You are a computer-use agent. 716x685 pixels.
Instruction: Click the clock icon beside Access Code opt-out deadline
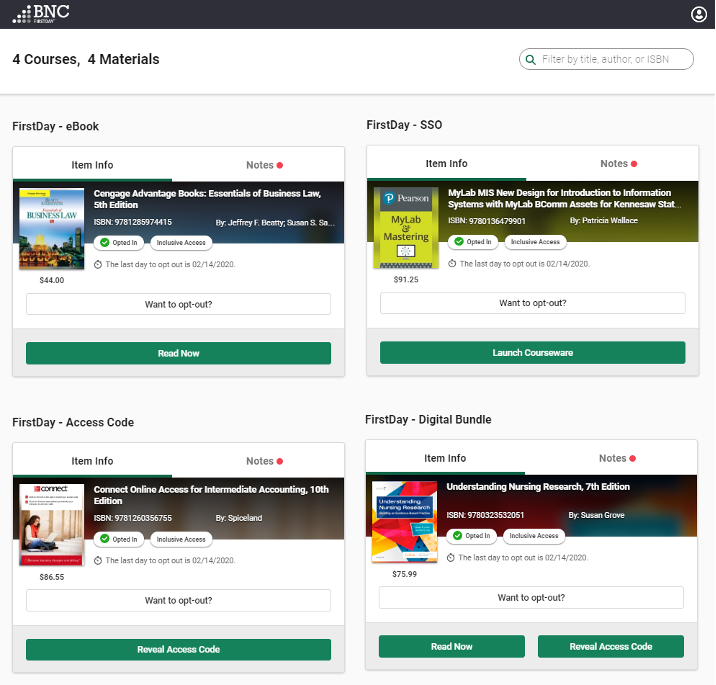[98, 560]
